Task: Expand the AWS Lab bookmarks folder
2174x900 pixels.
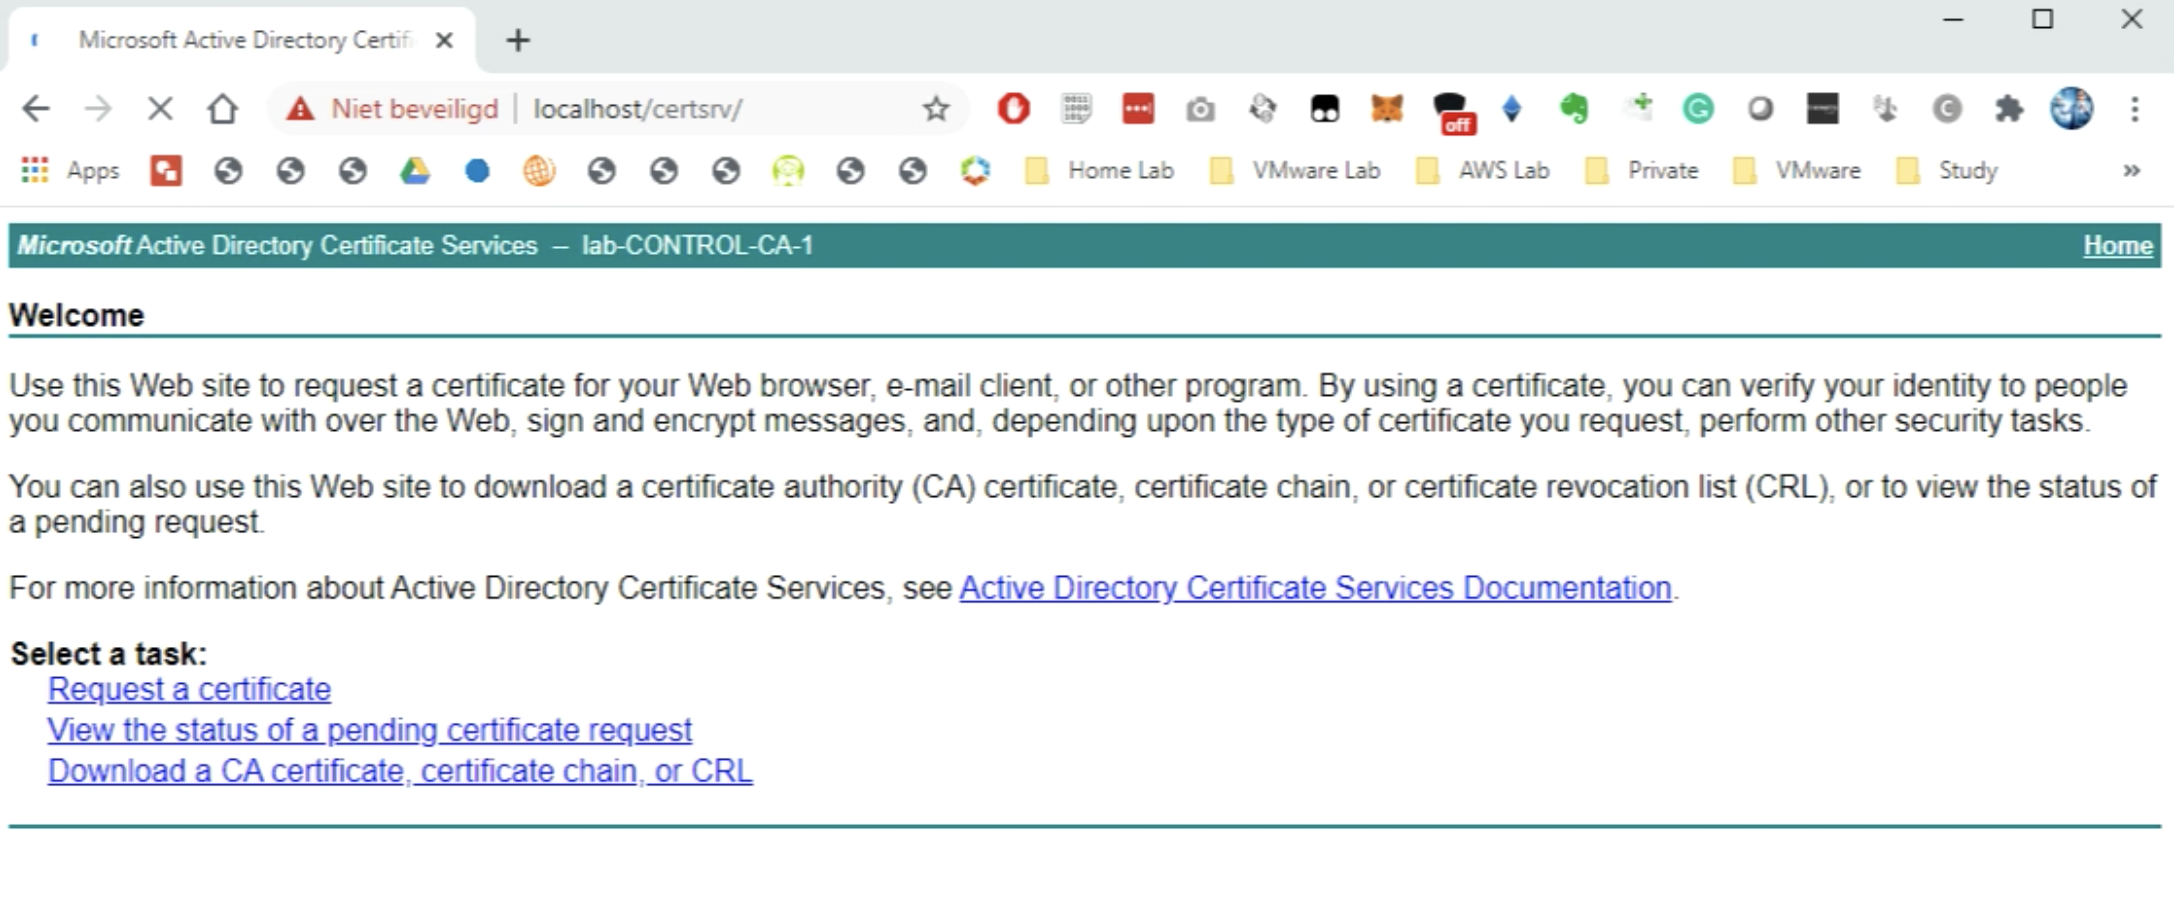Action: tap(1484, 171)
